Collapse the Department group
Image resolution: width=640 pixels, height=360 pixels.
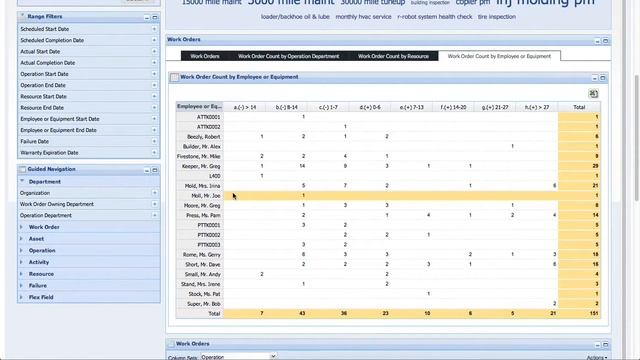coord(22,181)
